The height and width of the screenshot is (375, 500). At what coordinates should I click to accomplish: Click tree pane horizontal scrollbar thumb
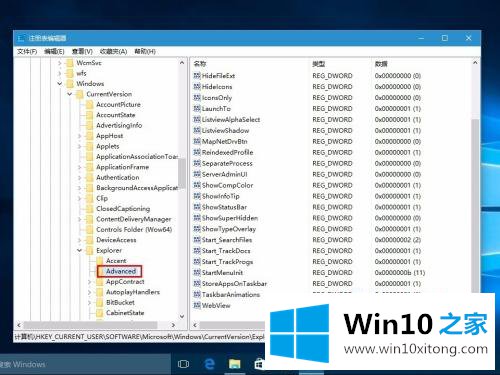tap(90, 325)
